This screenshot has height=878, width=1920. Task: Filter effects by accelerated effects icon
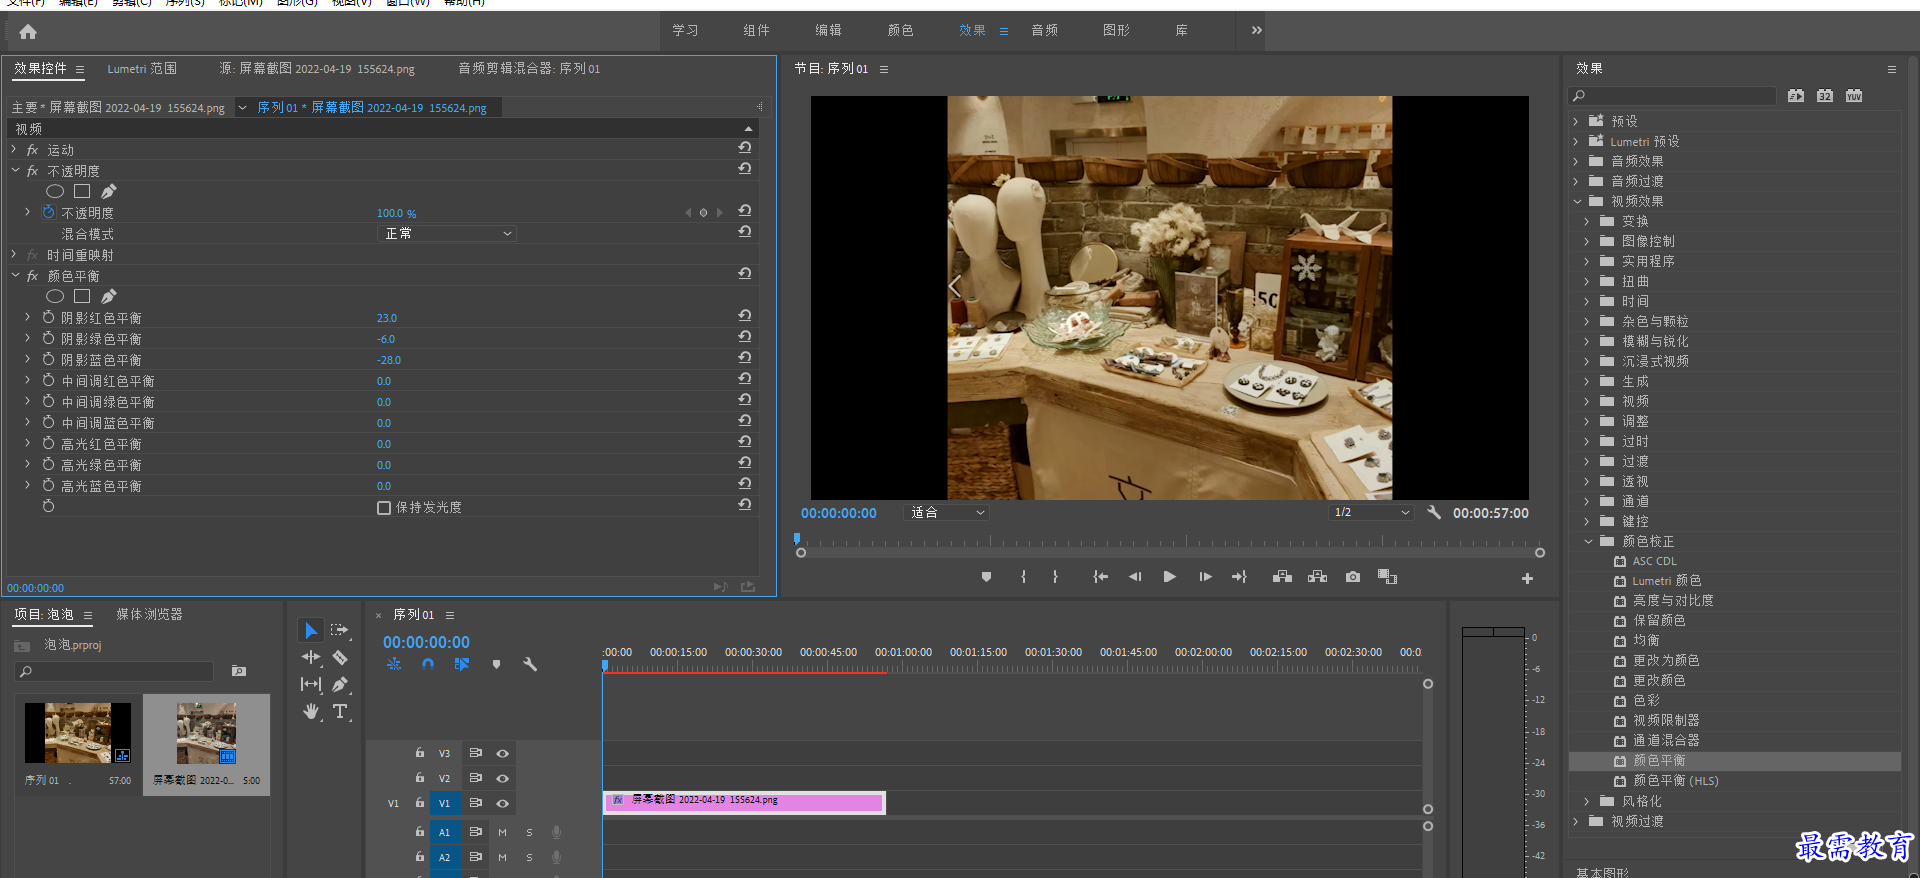(1796, 96)
